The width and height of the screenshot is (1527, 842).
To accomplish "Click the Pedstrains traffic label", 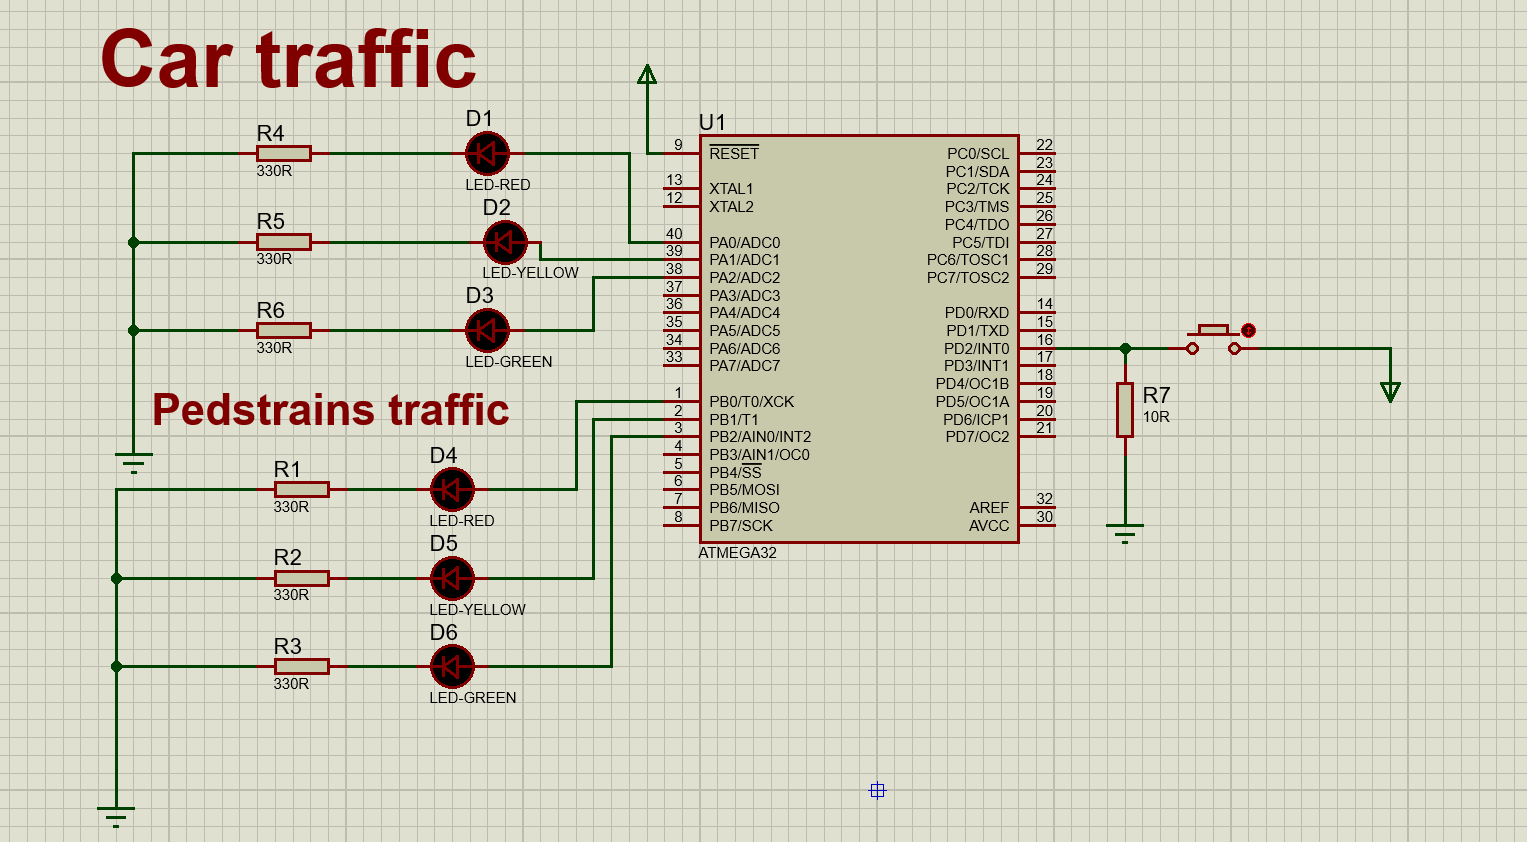I will (330, 410).
